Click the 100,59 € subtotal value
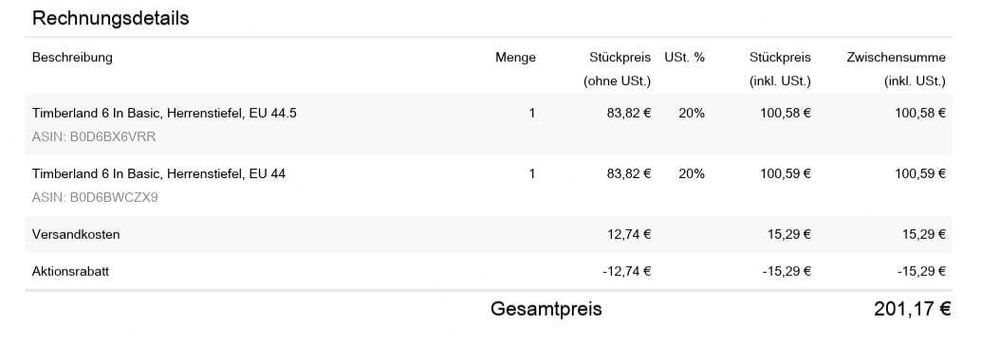Image resolution: width=1000 pixels, height=362 pixels. [920, 173]
